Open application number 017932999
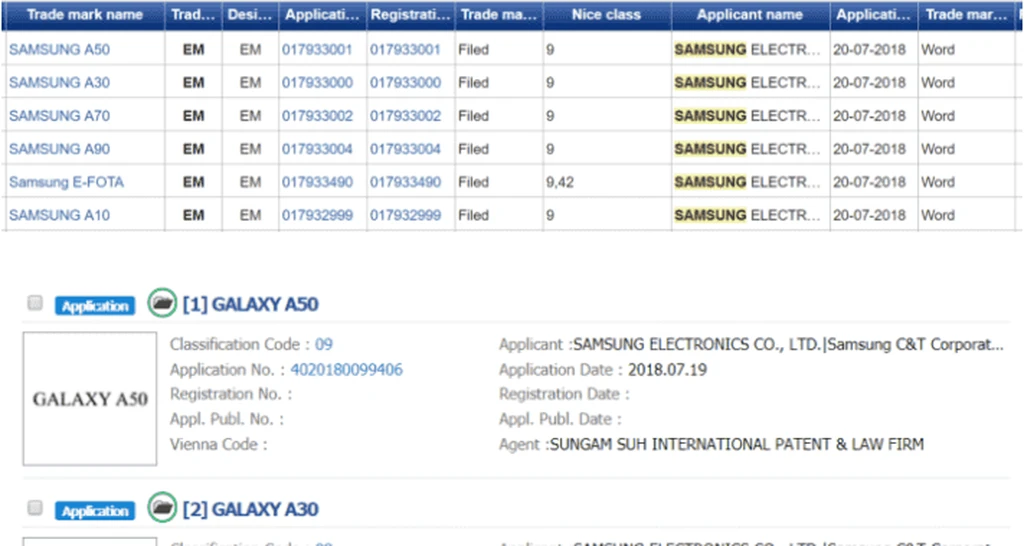 [x=317, y=216]
